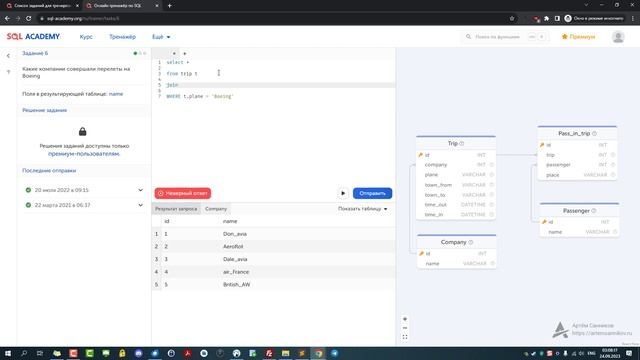Open the Windows Start menu
The image size is (640, 360).
(8, 353)
